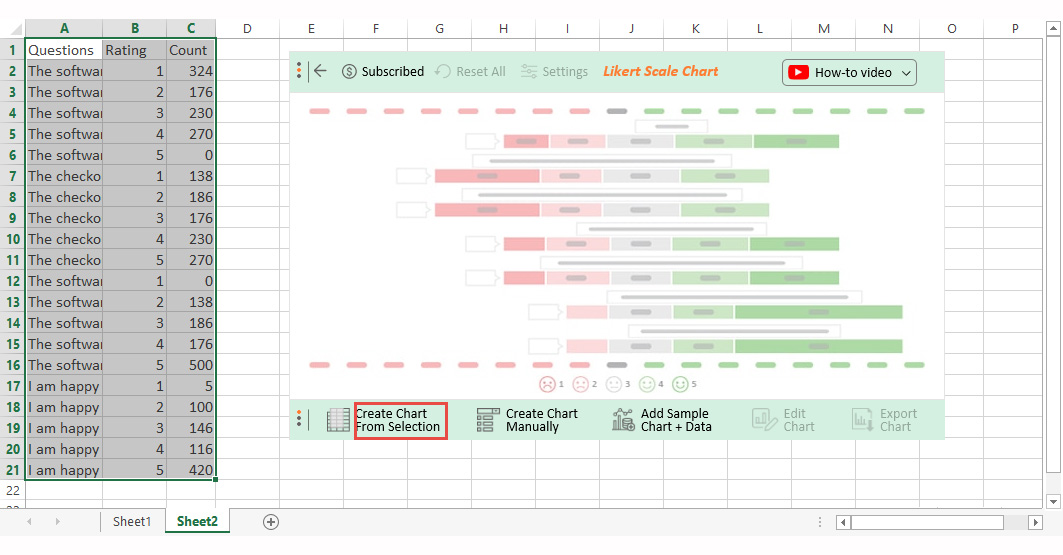This screenshot has width=1063, height=555.
Task: Click the Subscribed dollar icon
Action: [349, 72]
